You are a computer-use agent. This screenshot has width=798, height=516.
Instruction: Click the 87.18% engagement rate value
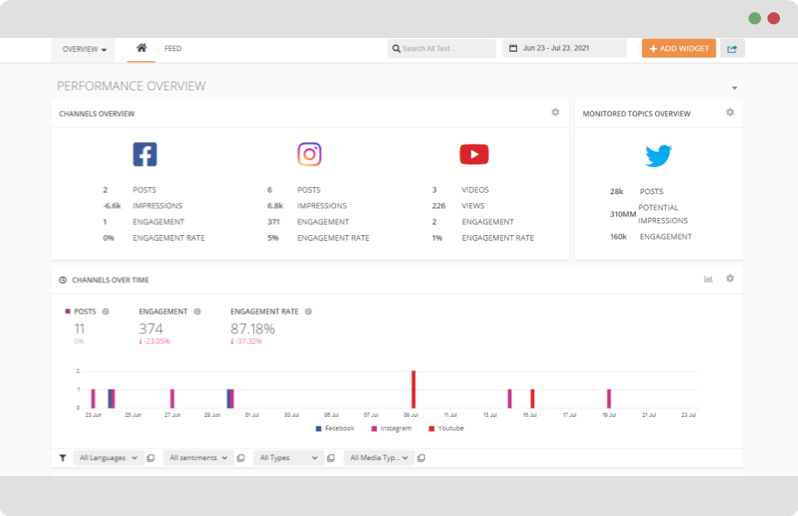click(252, 329)
